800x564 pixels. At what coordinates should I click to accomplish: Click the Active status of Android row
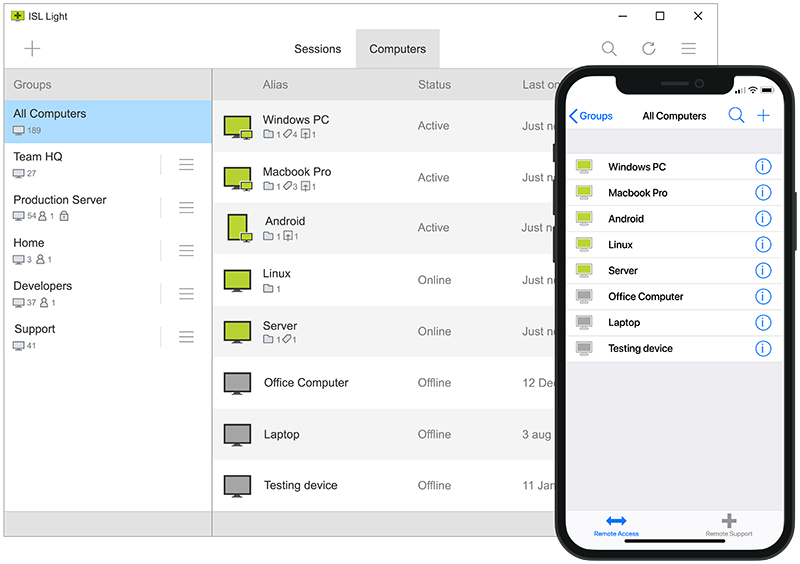point(433,228)
